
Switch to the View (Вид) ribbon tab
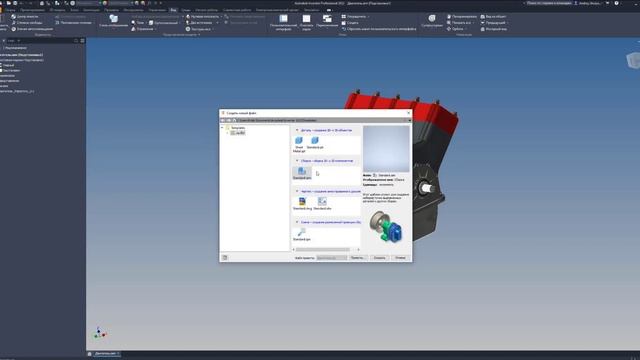[x=173, y=10]
